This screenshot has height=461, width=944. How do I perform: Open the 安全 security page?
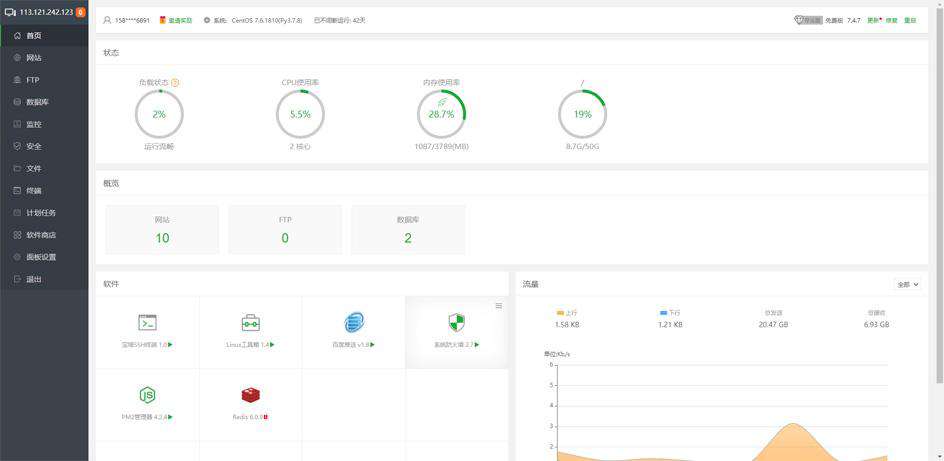coord(44,146)
